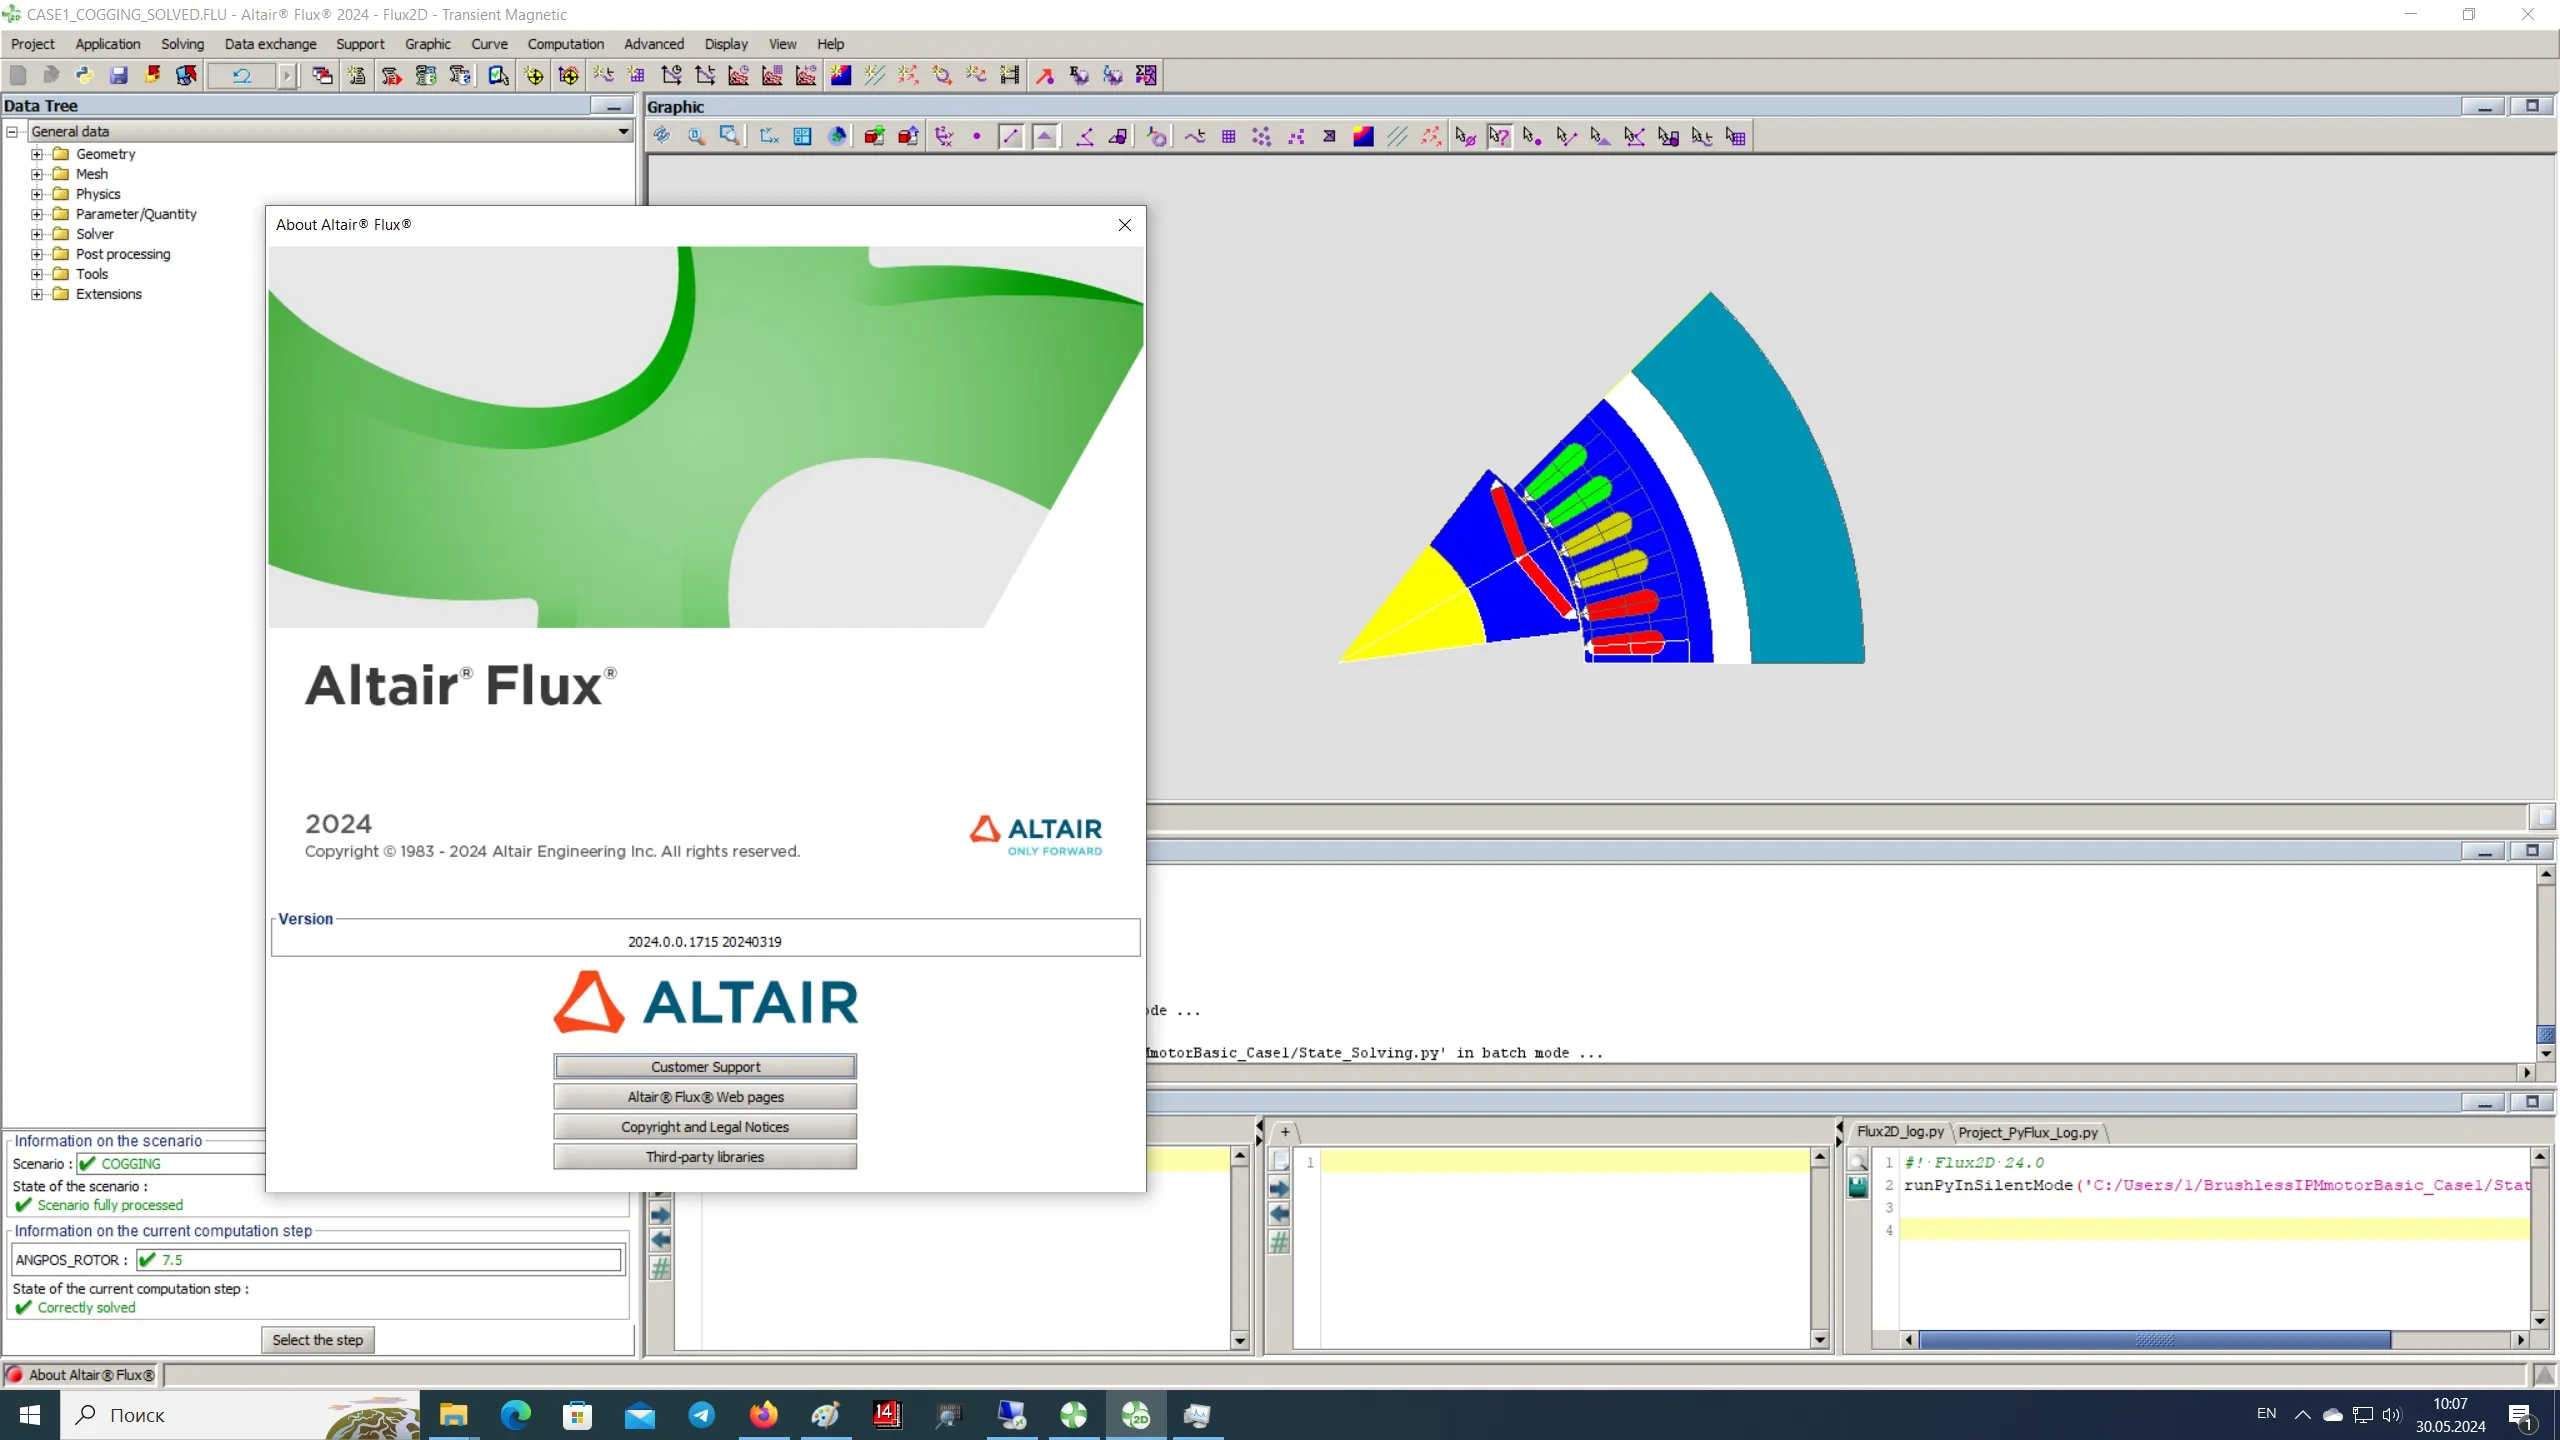Expand the Solver tree node
Screen dimensions: 2560x1440
37,234
